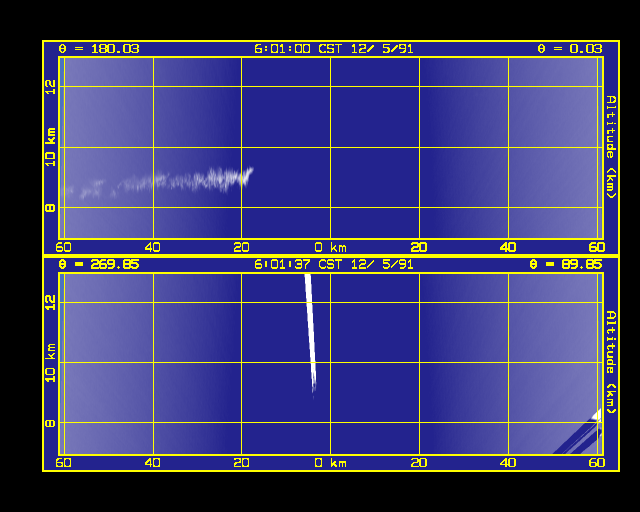
Task: Select the θ = 0.03 label
Action: pyautogui.click(x=569, y=49)
